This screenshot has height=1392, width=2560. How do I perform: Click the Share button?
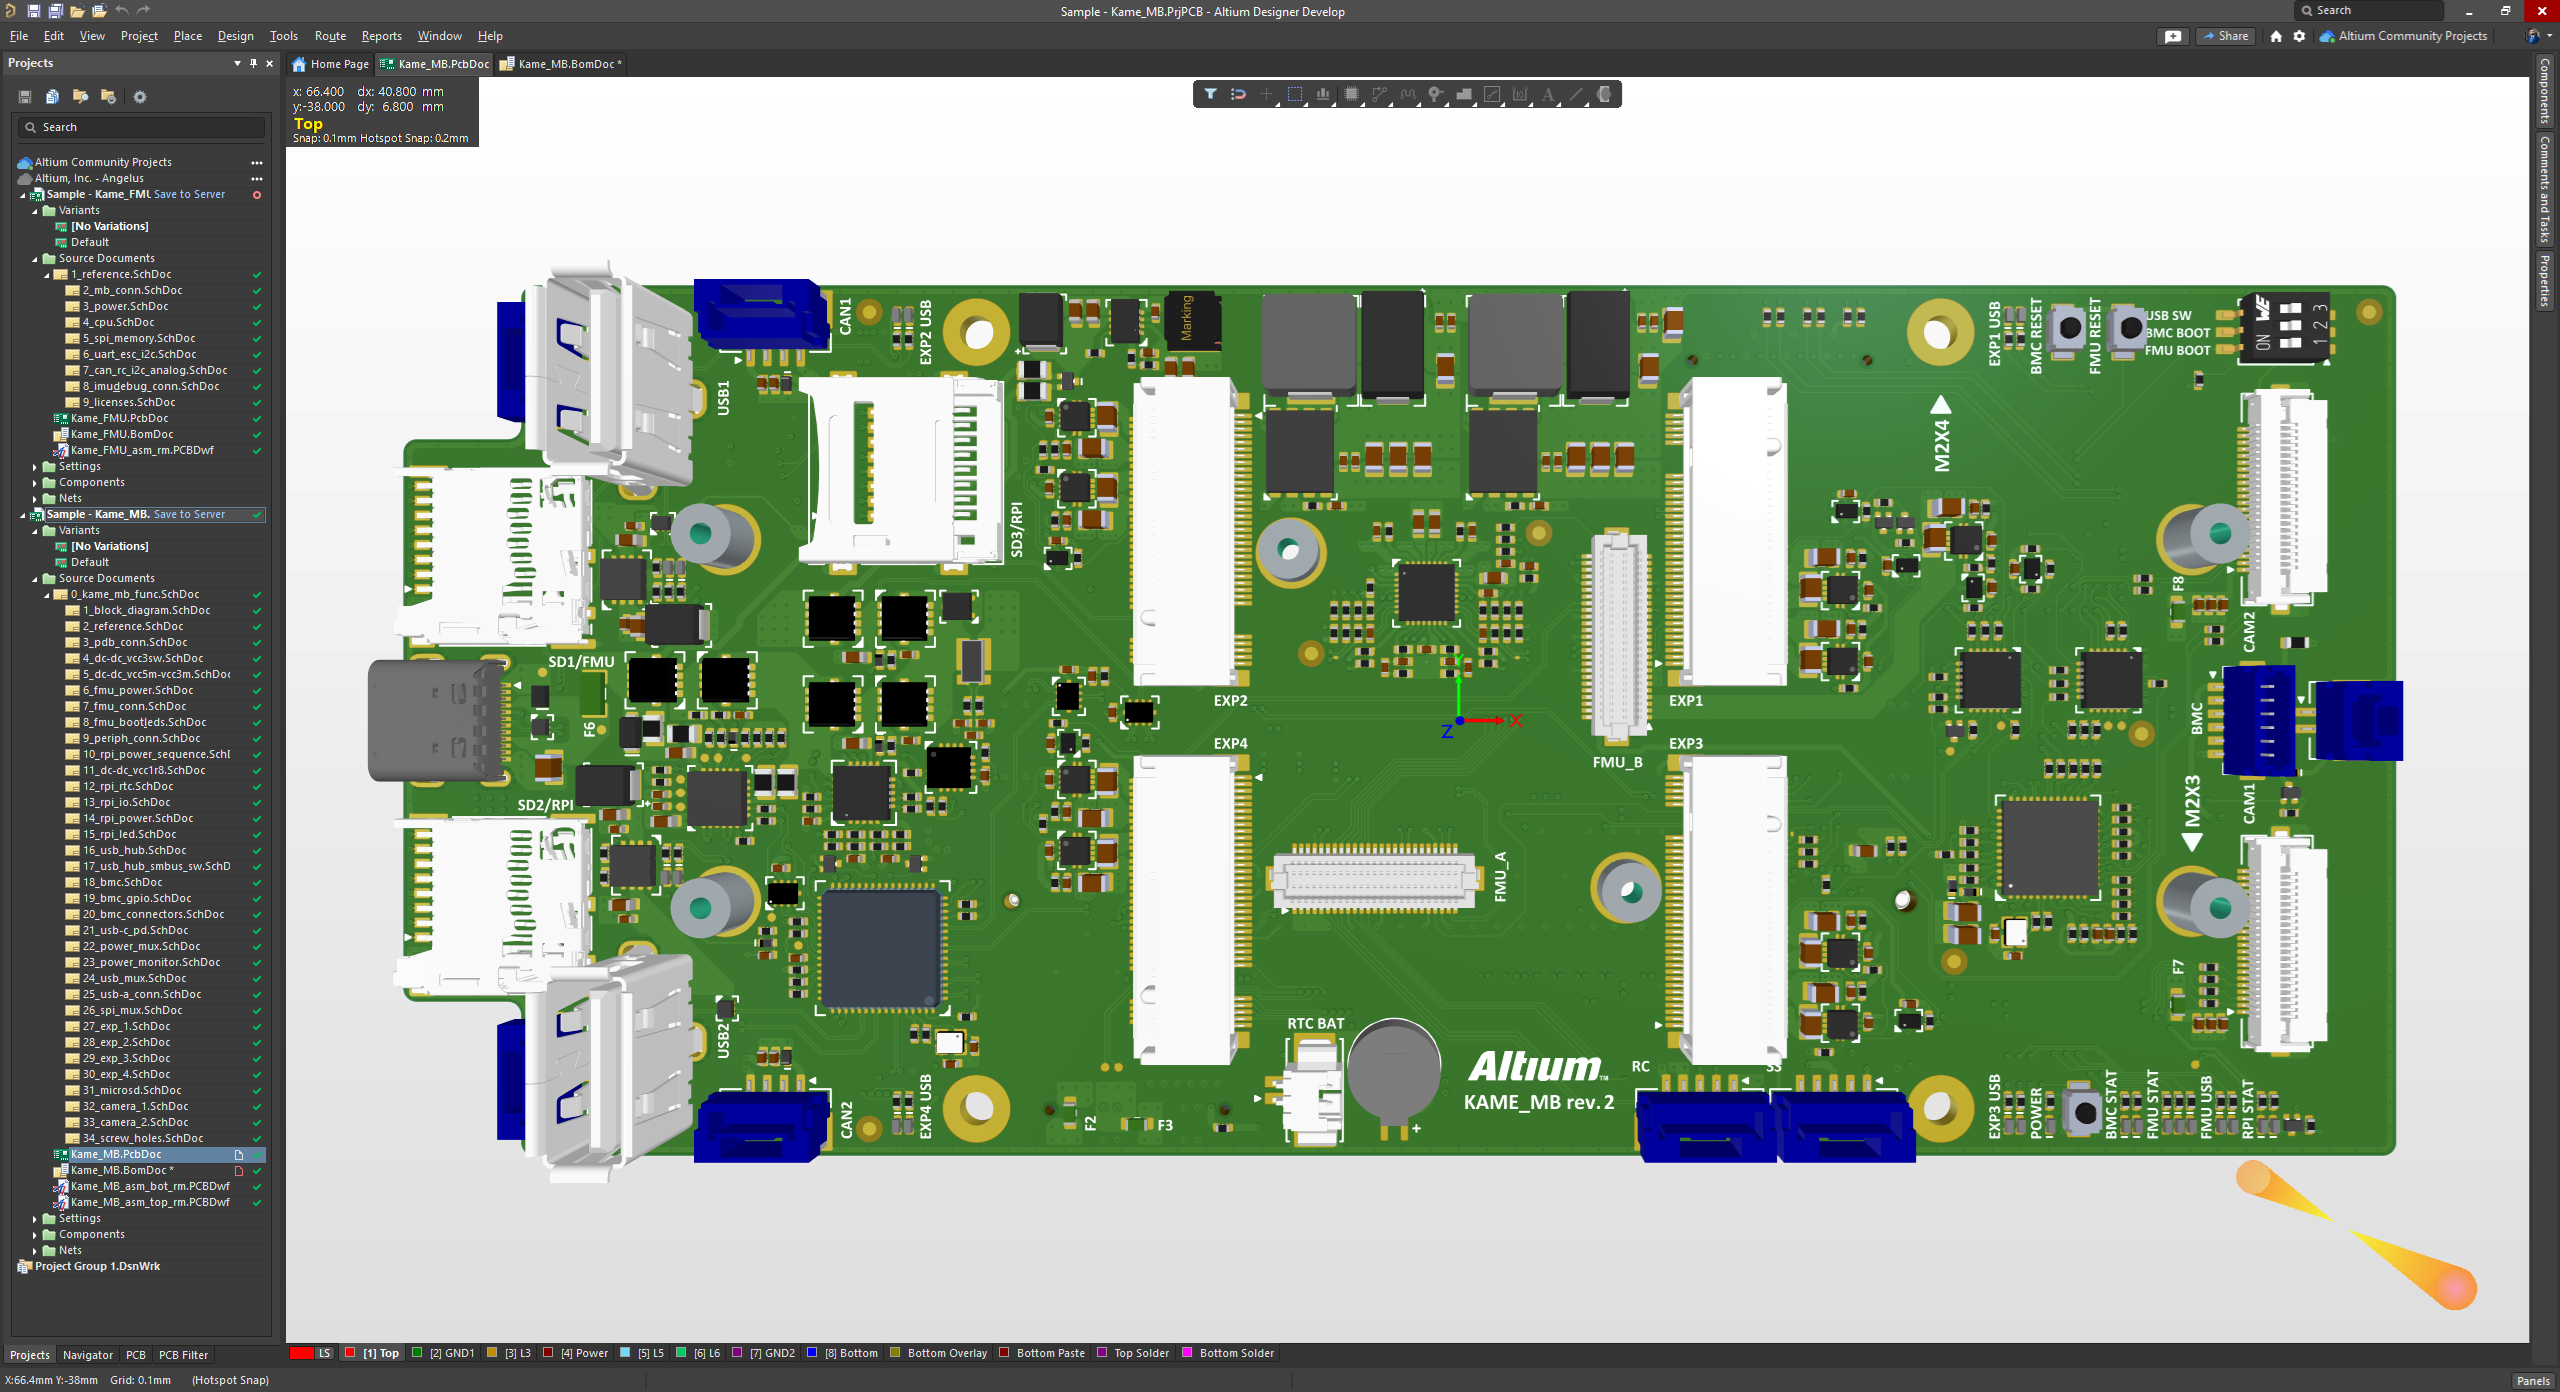click(2224, 36)
